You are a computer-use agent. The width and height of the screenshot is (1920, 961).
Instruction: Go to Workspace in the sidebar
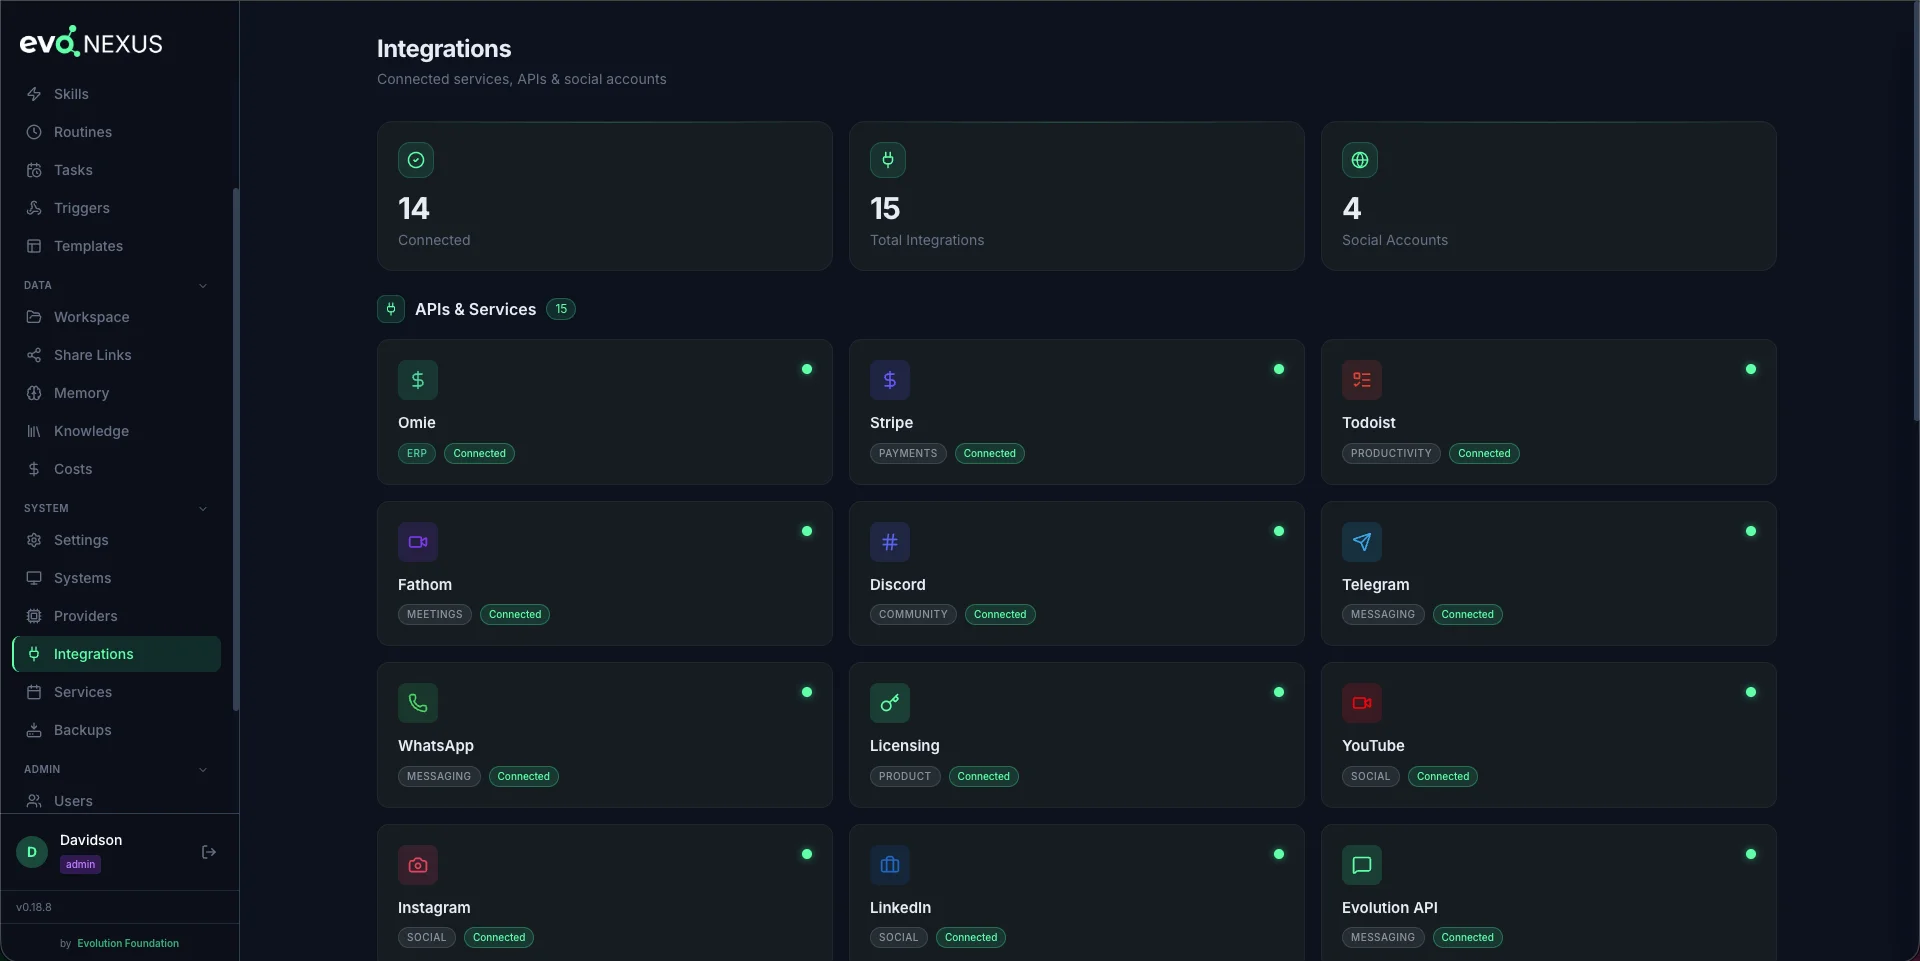pos(116,317)
